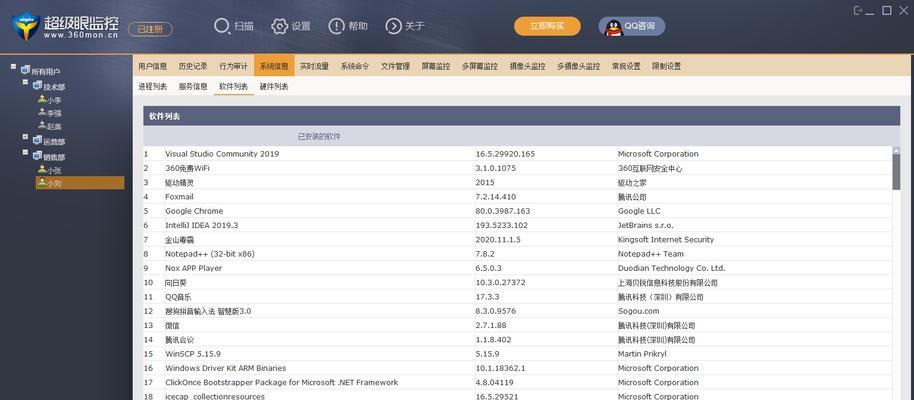Open the 多摄像头监控 tab

(x=578, y=66)
